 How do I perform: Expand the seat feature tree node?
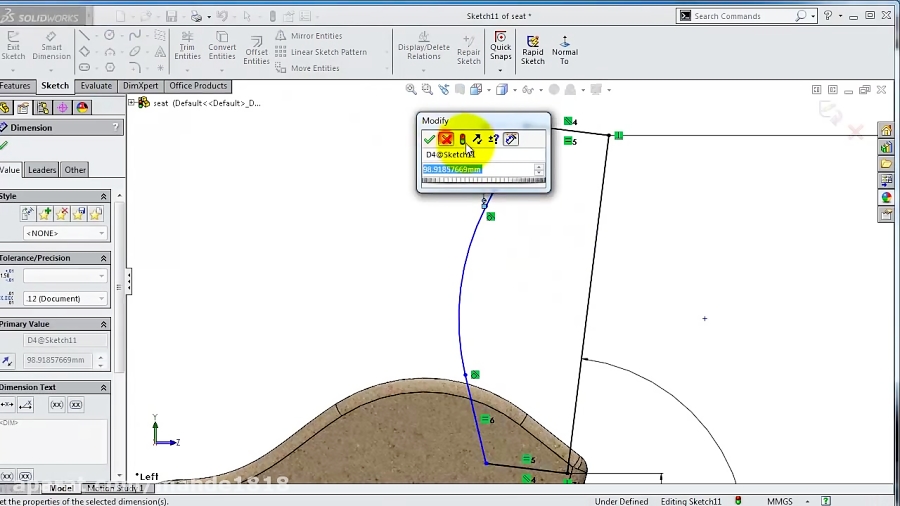132,103
